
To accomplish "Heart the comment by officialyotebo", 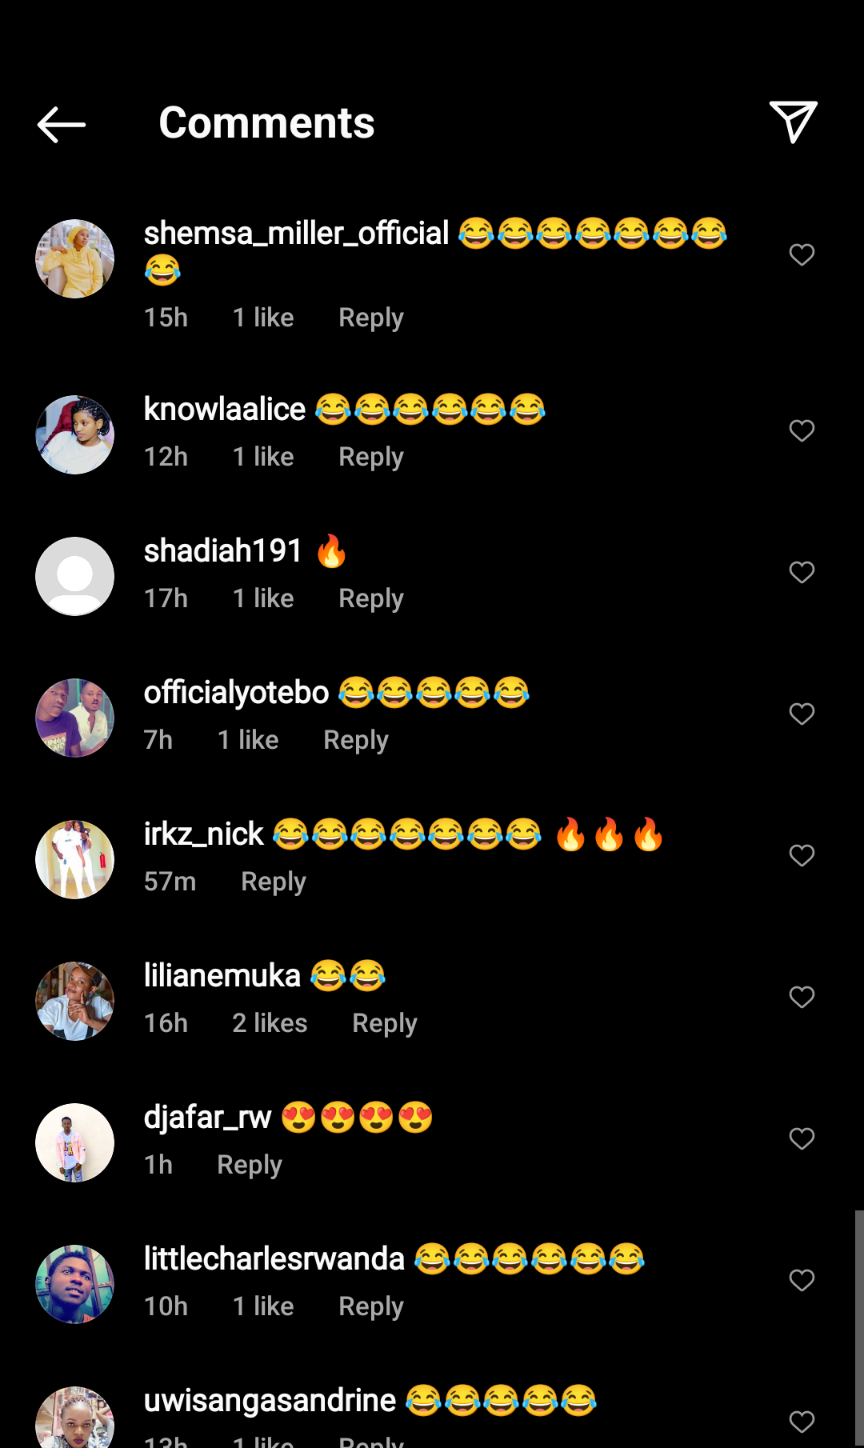I will pos(802,714).
